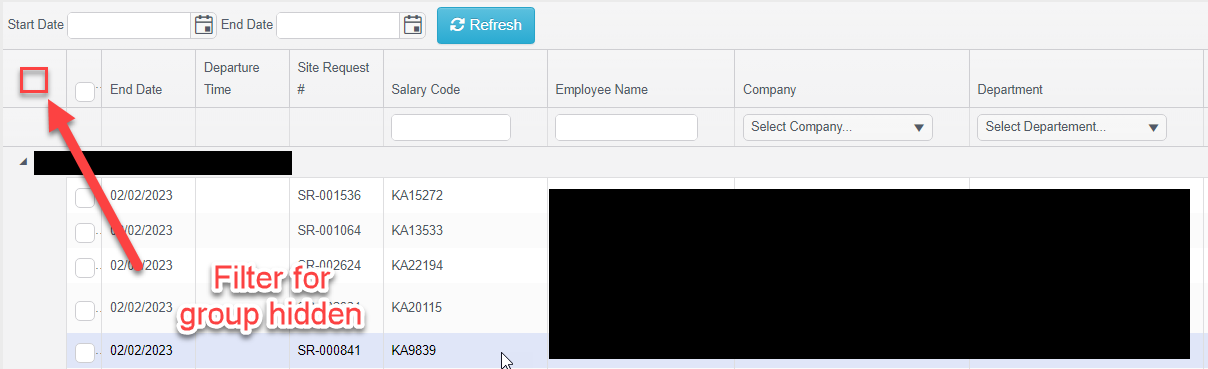Select the SR-001064 cell
The height and width of the screenshot is (369, 1208).
[328, 230]
